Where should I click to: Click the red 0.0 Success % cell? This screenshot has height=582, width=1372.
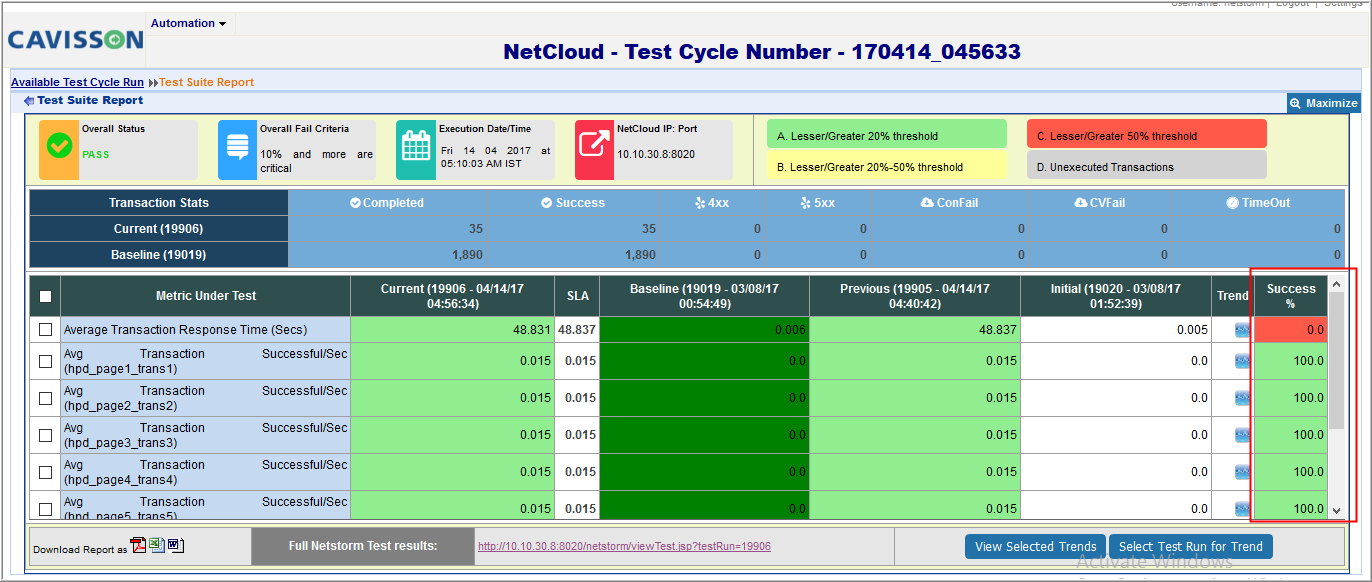(1291, 330)
